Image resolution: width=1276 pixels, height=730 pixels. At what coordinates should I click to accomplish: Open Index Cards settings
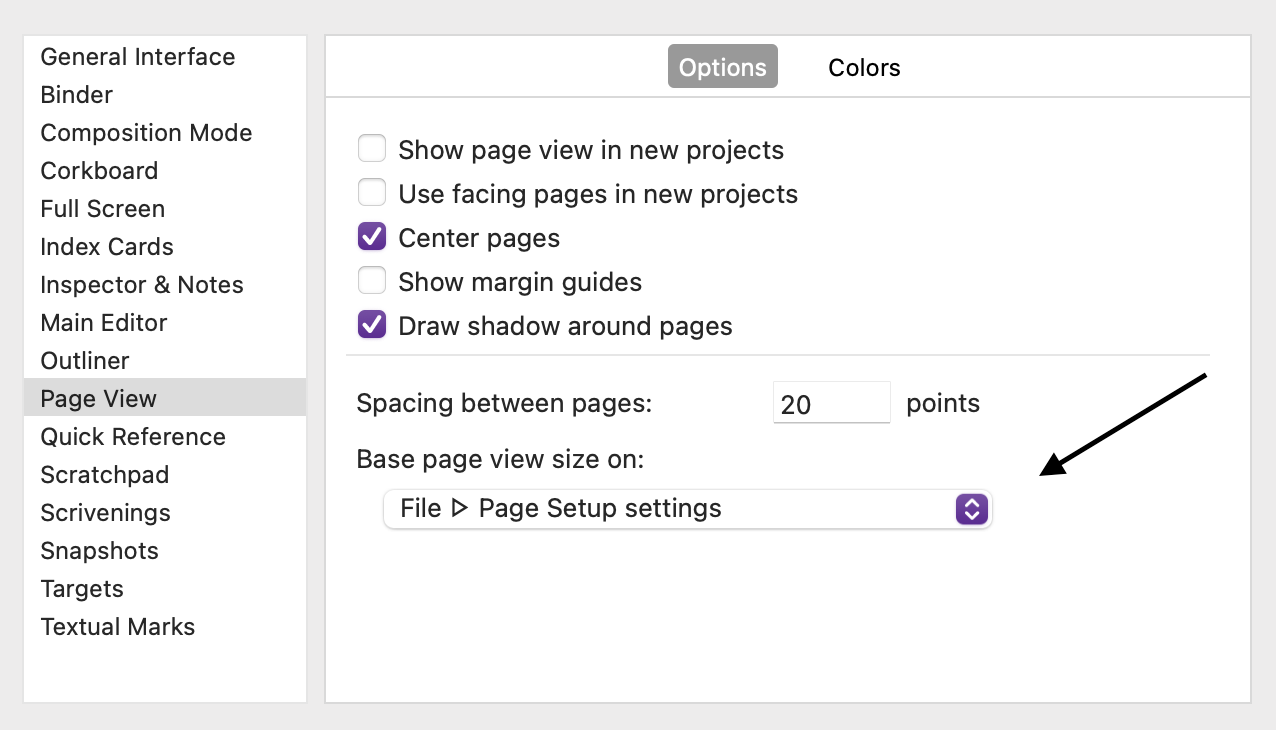(165, 247)
